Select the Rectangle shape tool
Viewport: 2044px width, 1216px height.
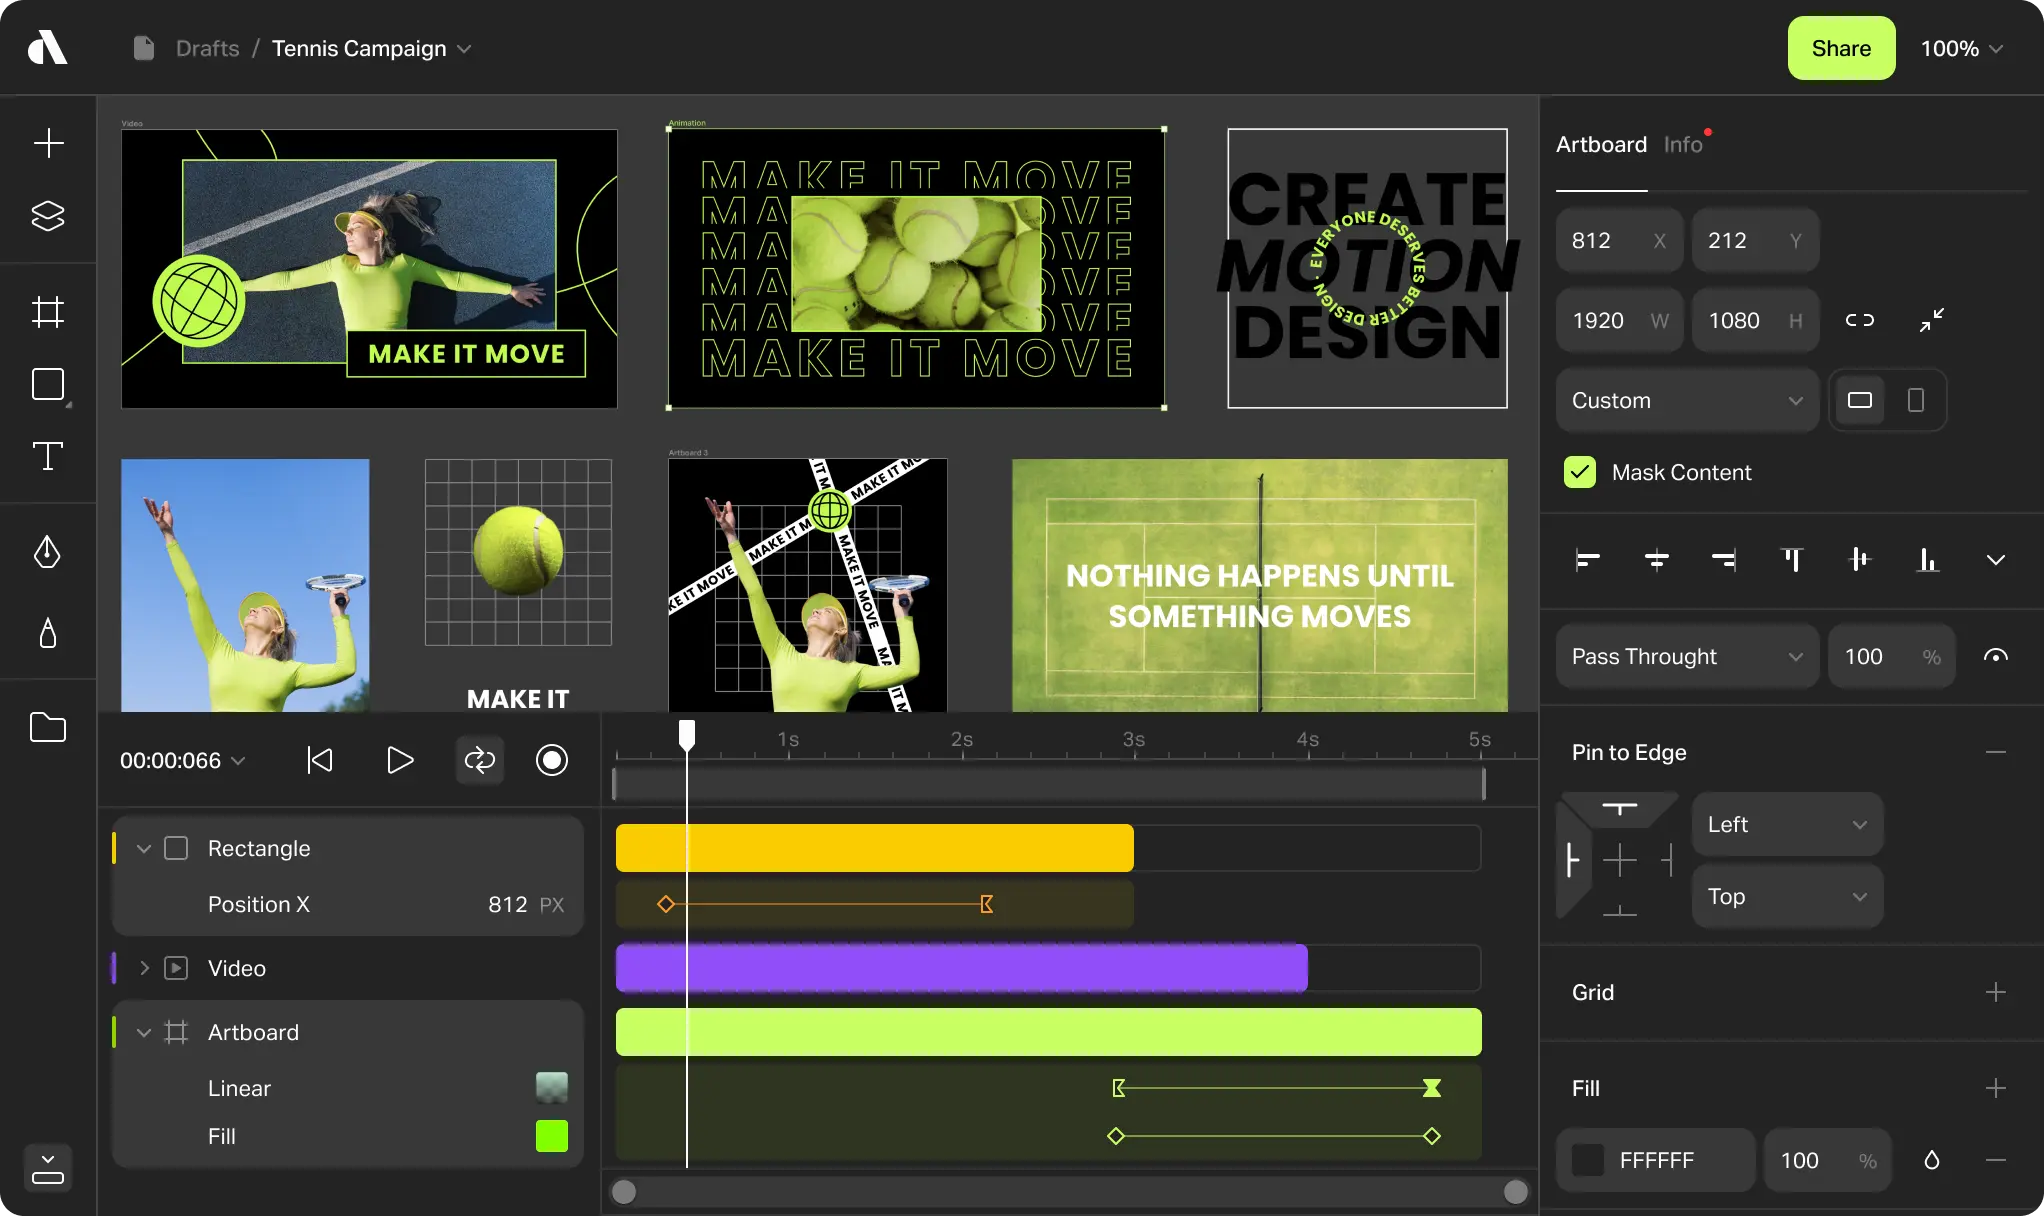(x=47, y=384)
